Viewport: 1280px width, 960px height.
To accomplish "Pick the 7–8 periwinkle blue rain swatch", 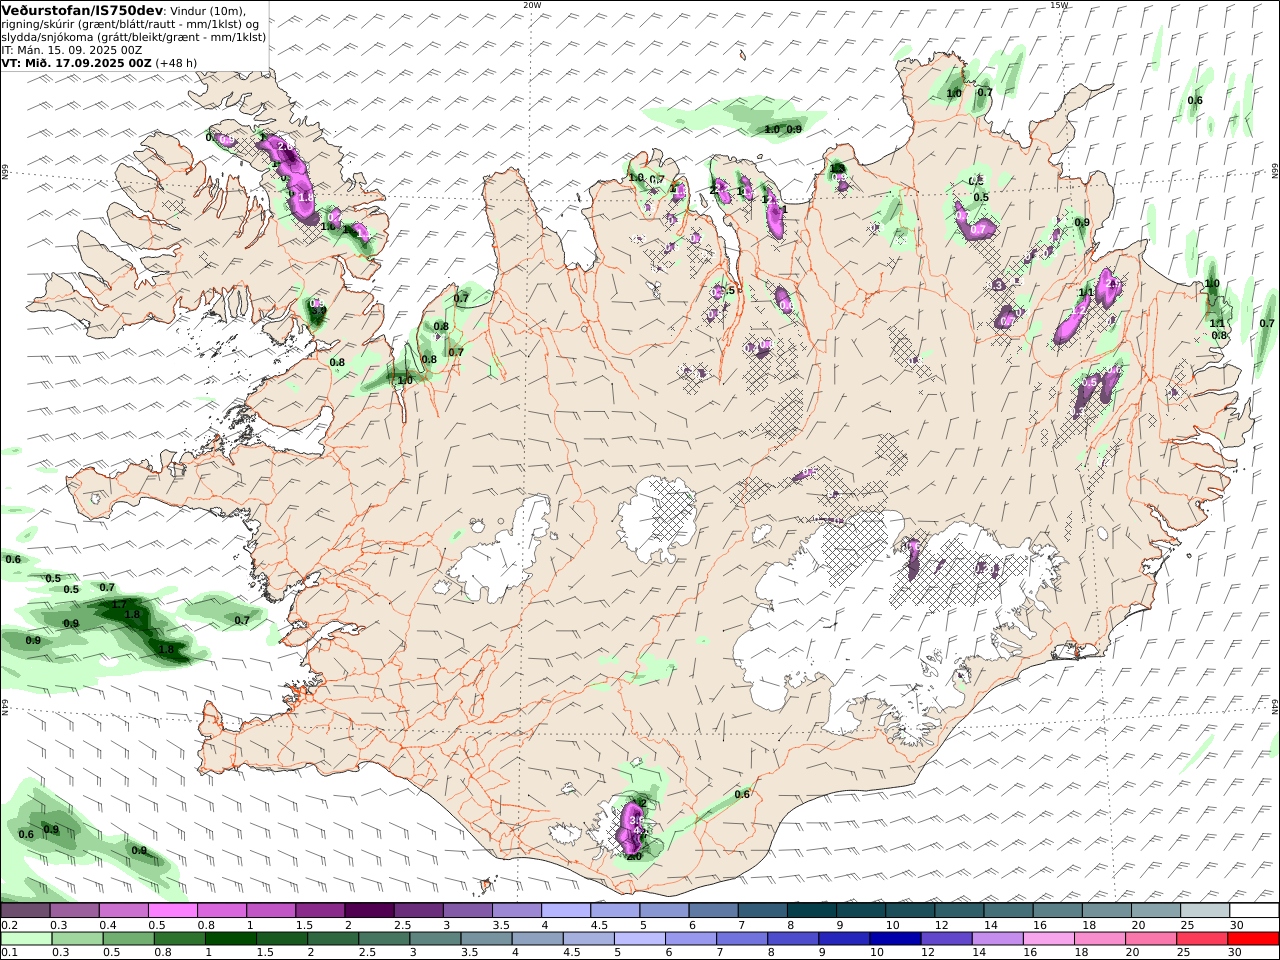I will (741, 938).
